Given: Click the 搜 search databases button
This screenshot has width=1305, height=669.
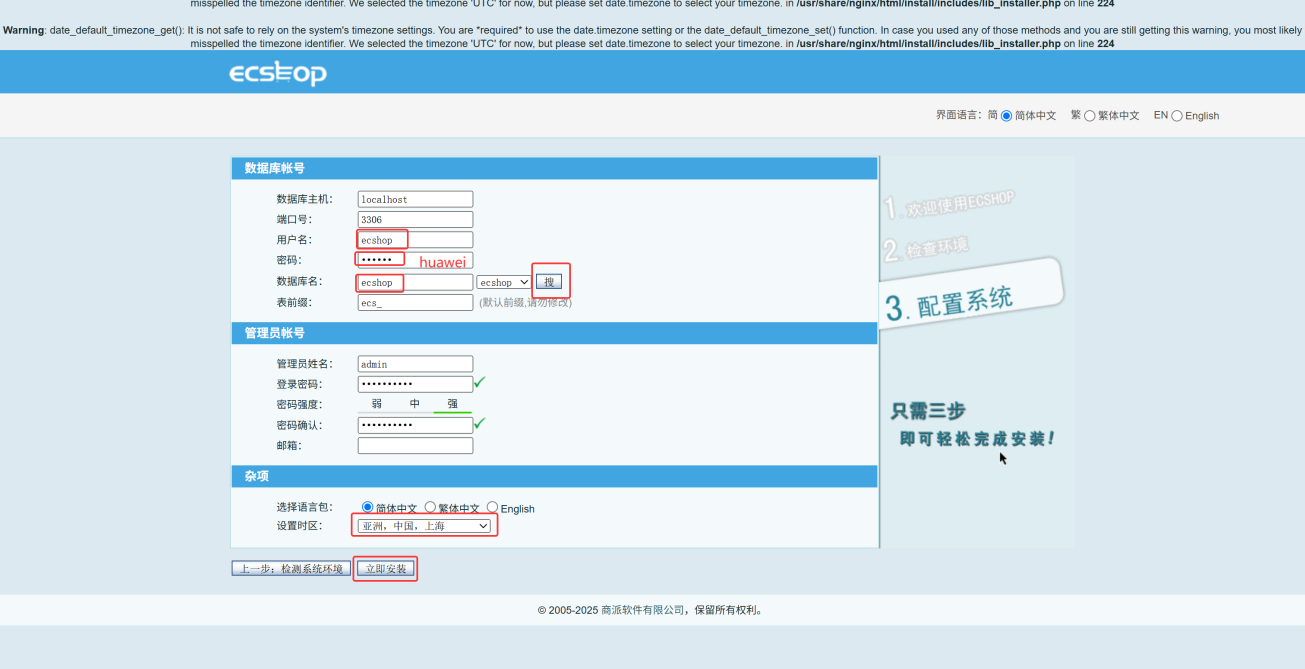Looking at the screenshot, I should [x=548, y=282].
